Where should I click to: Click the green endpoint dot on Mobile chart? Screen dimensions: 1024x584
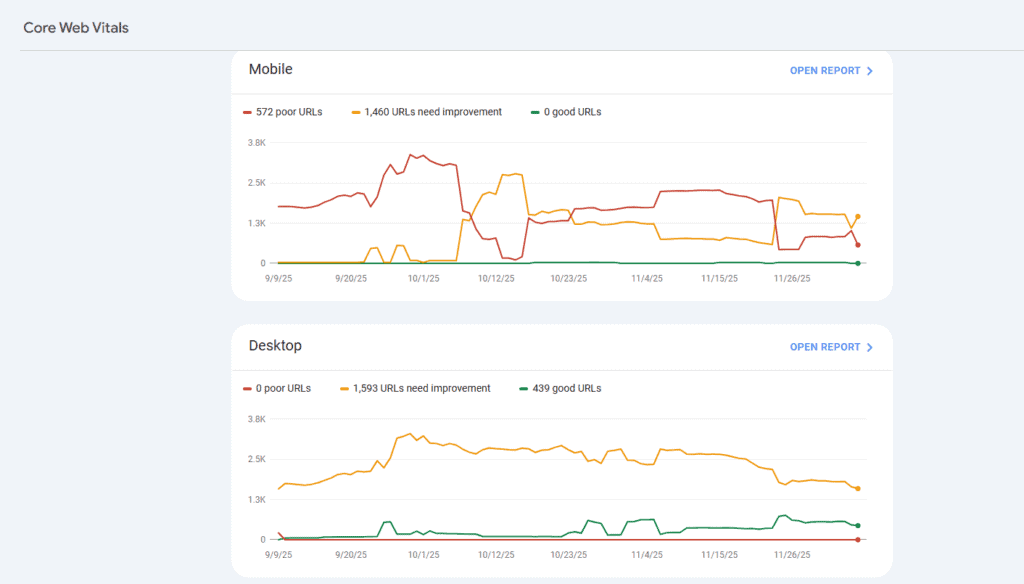point(858,263)
